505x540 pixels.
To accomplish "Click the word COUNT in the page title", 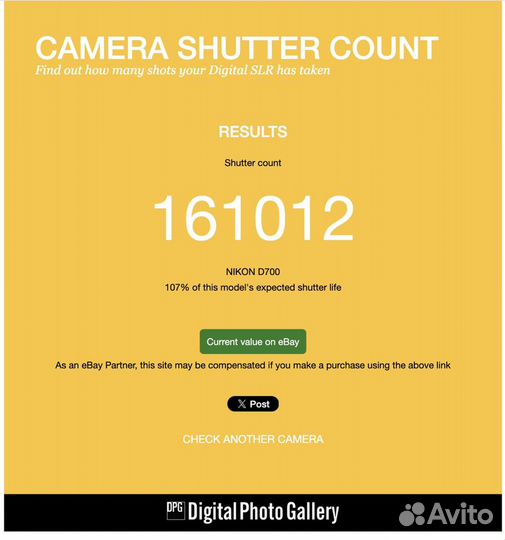I will (x=384, y=48).
